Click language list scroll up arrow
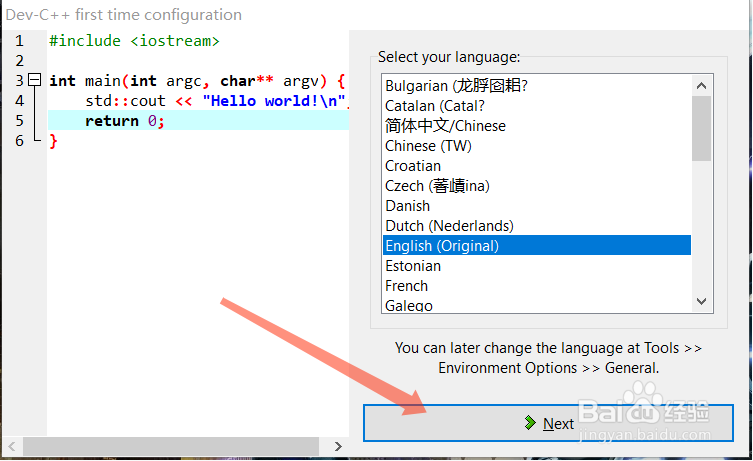Image resolution: width=753 pixels, height=461 pixels. coord(701,85)
